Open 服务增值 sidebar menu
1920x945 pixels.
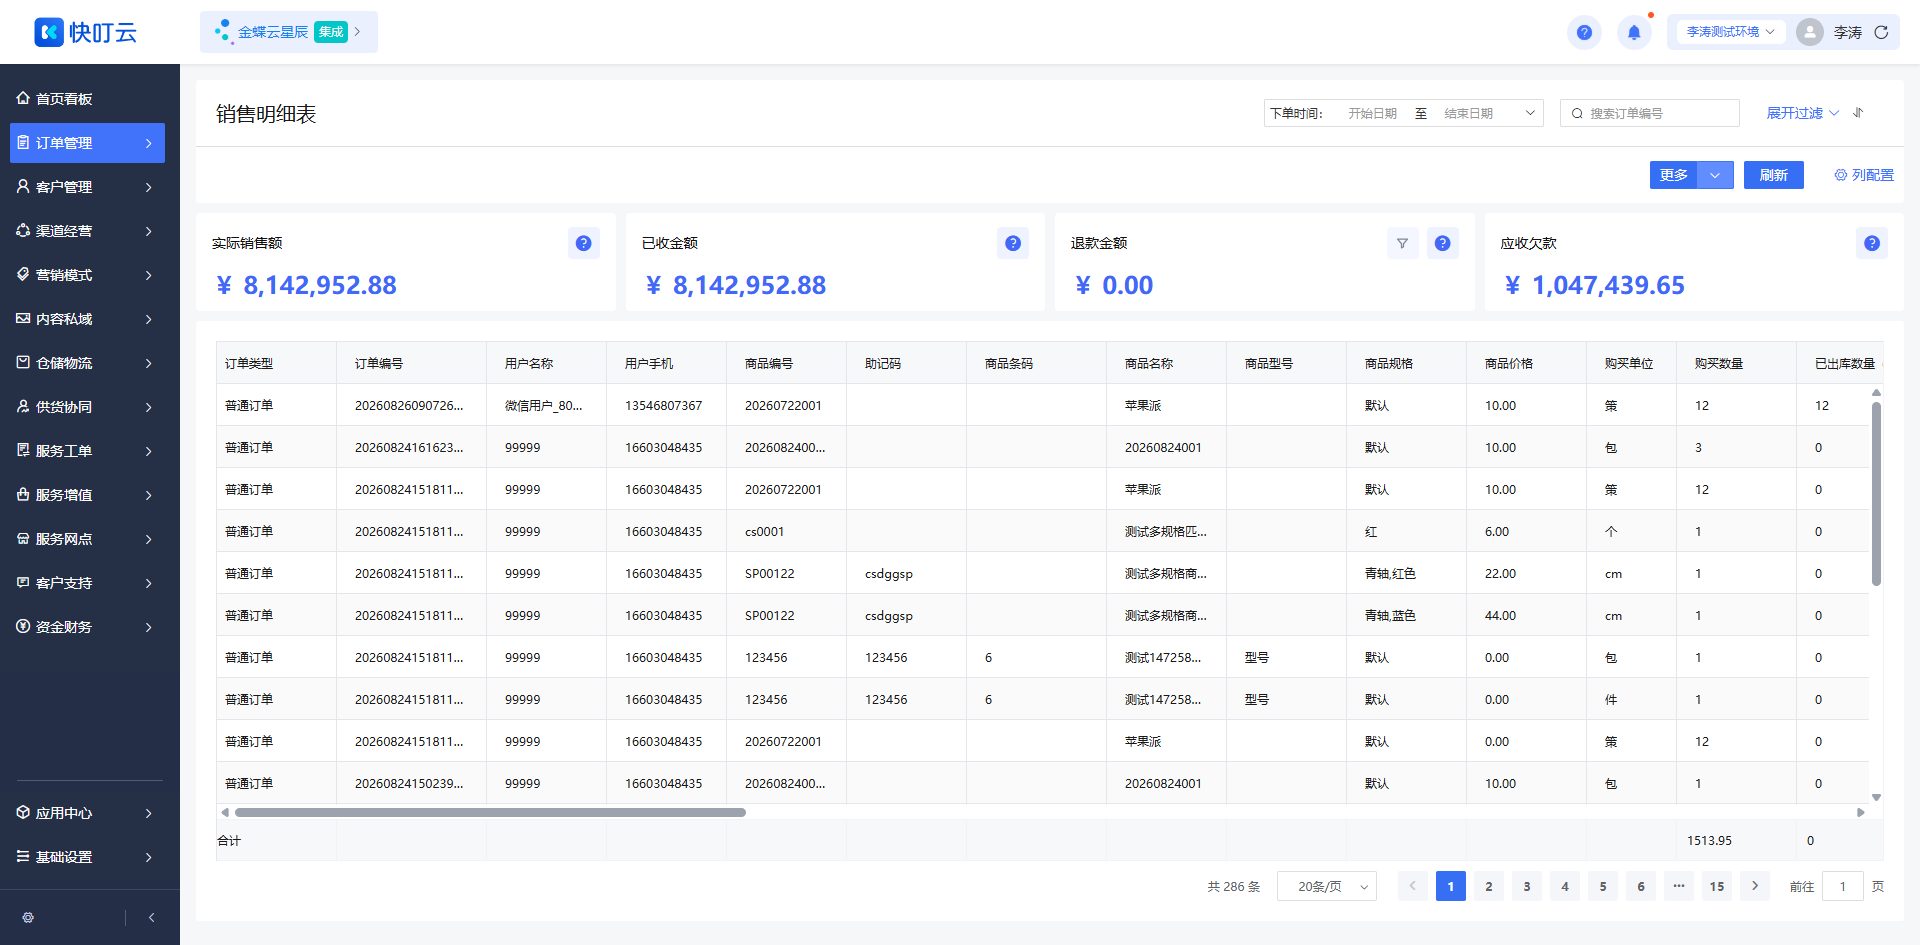pyautogui.click(x=87, y=495)
